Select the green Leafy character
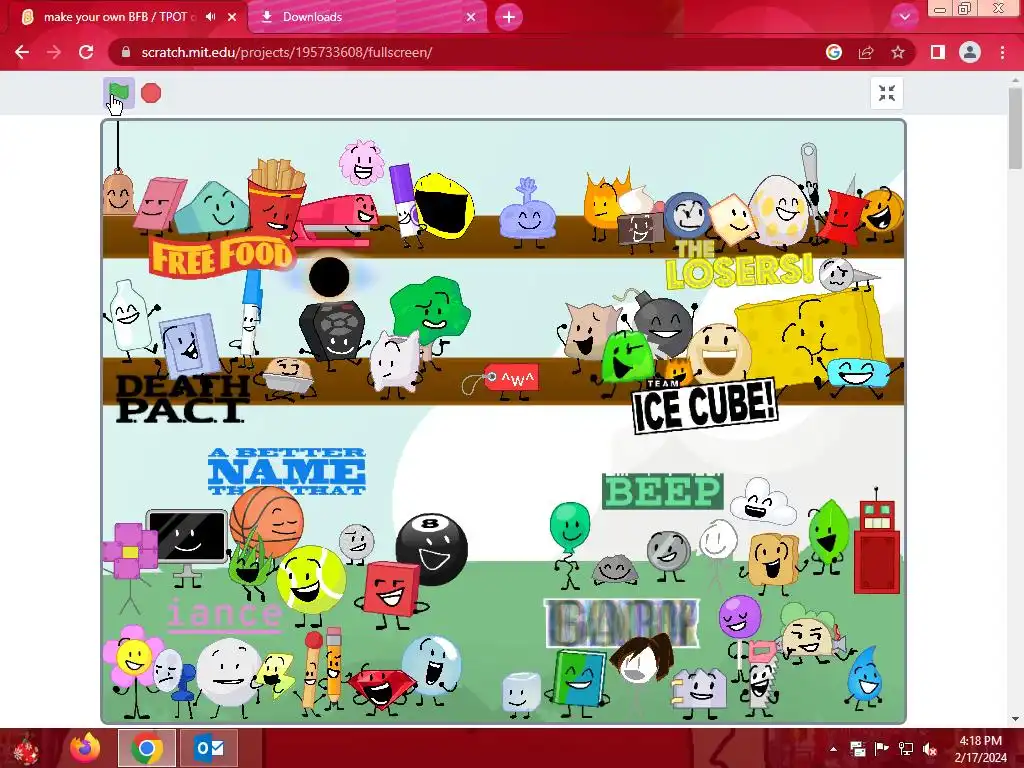The height and width of the screenshot is (768, 1024). click(829, 532)
